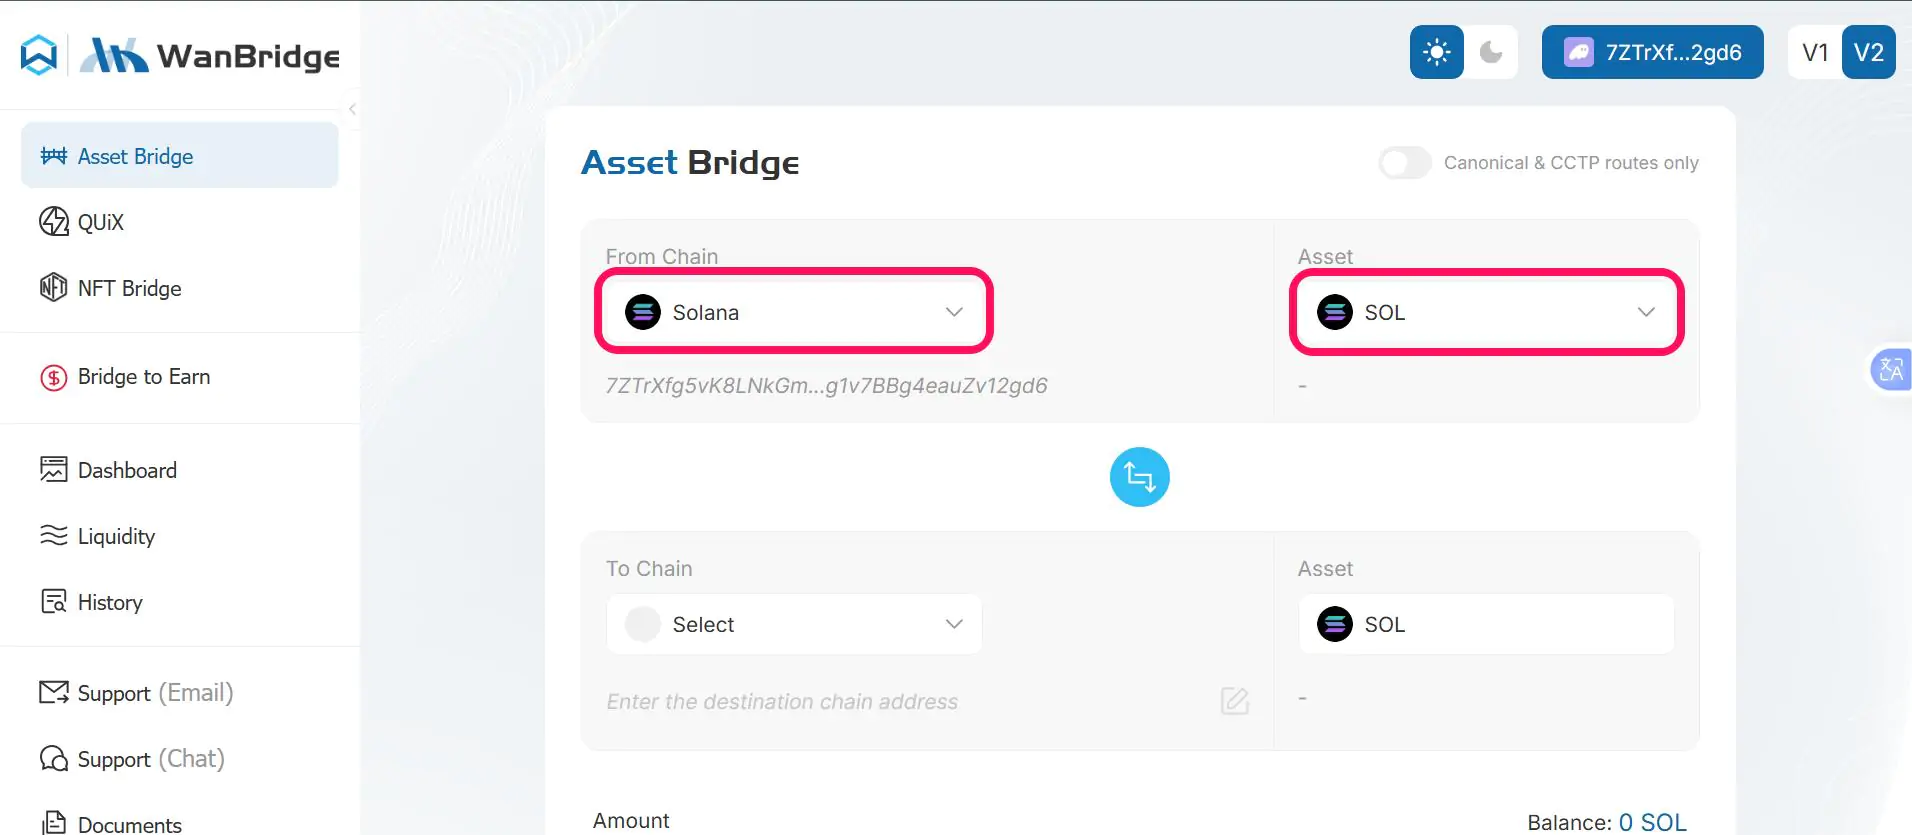Navigate to Bridge to Earn
1912x835 pixels.
point(143,377)
